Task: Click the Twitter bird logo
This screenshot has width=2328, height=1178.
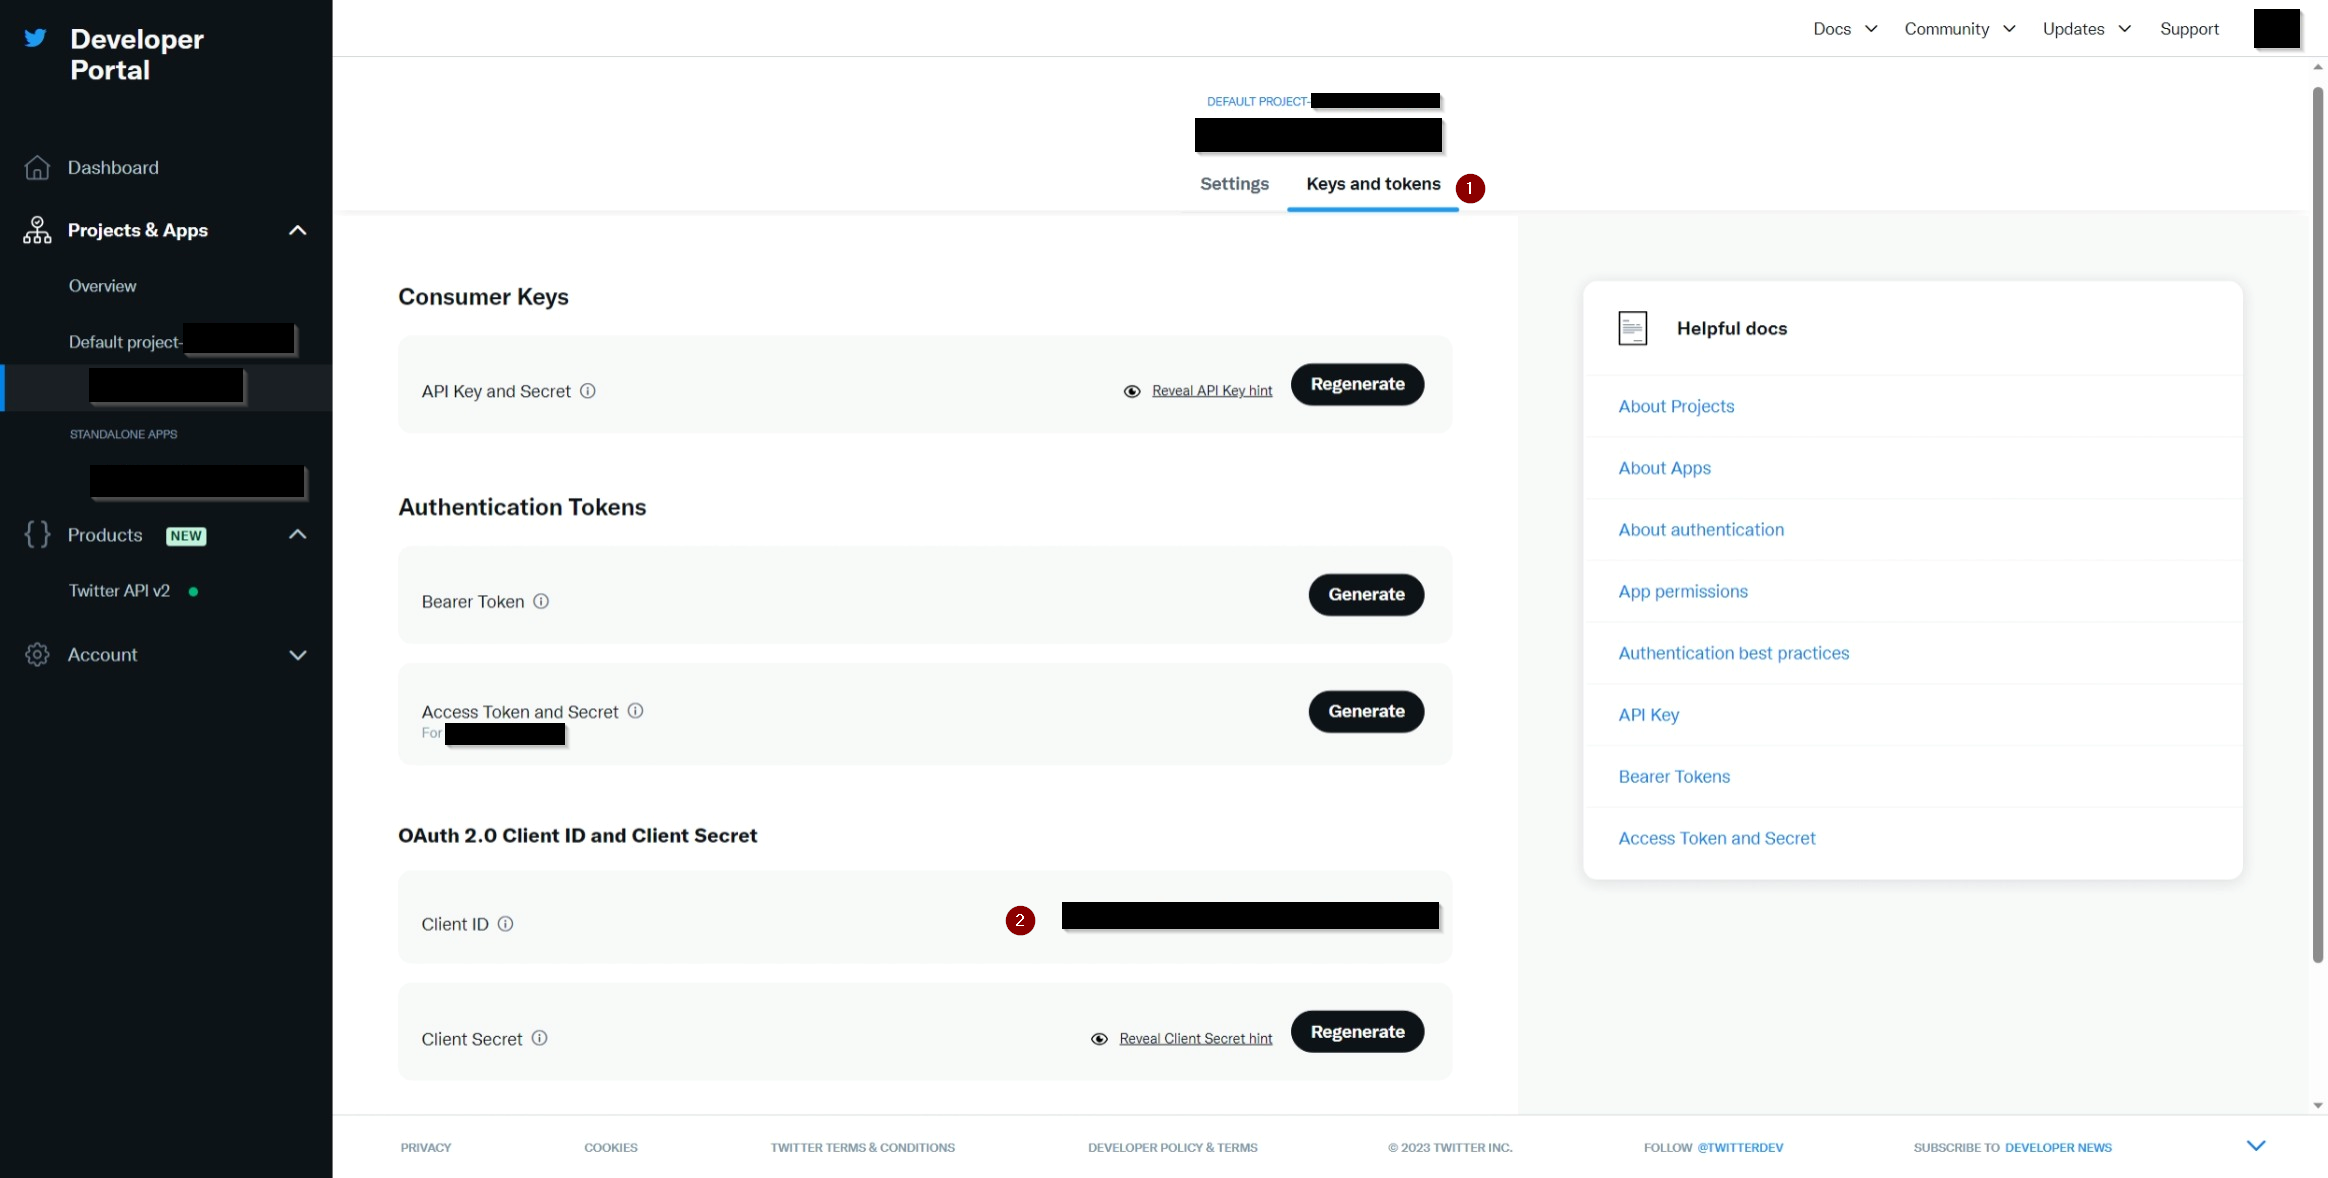Action: pos(36,38)
